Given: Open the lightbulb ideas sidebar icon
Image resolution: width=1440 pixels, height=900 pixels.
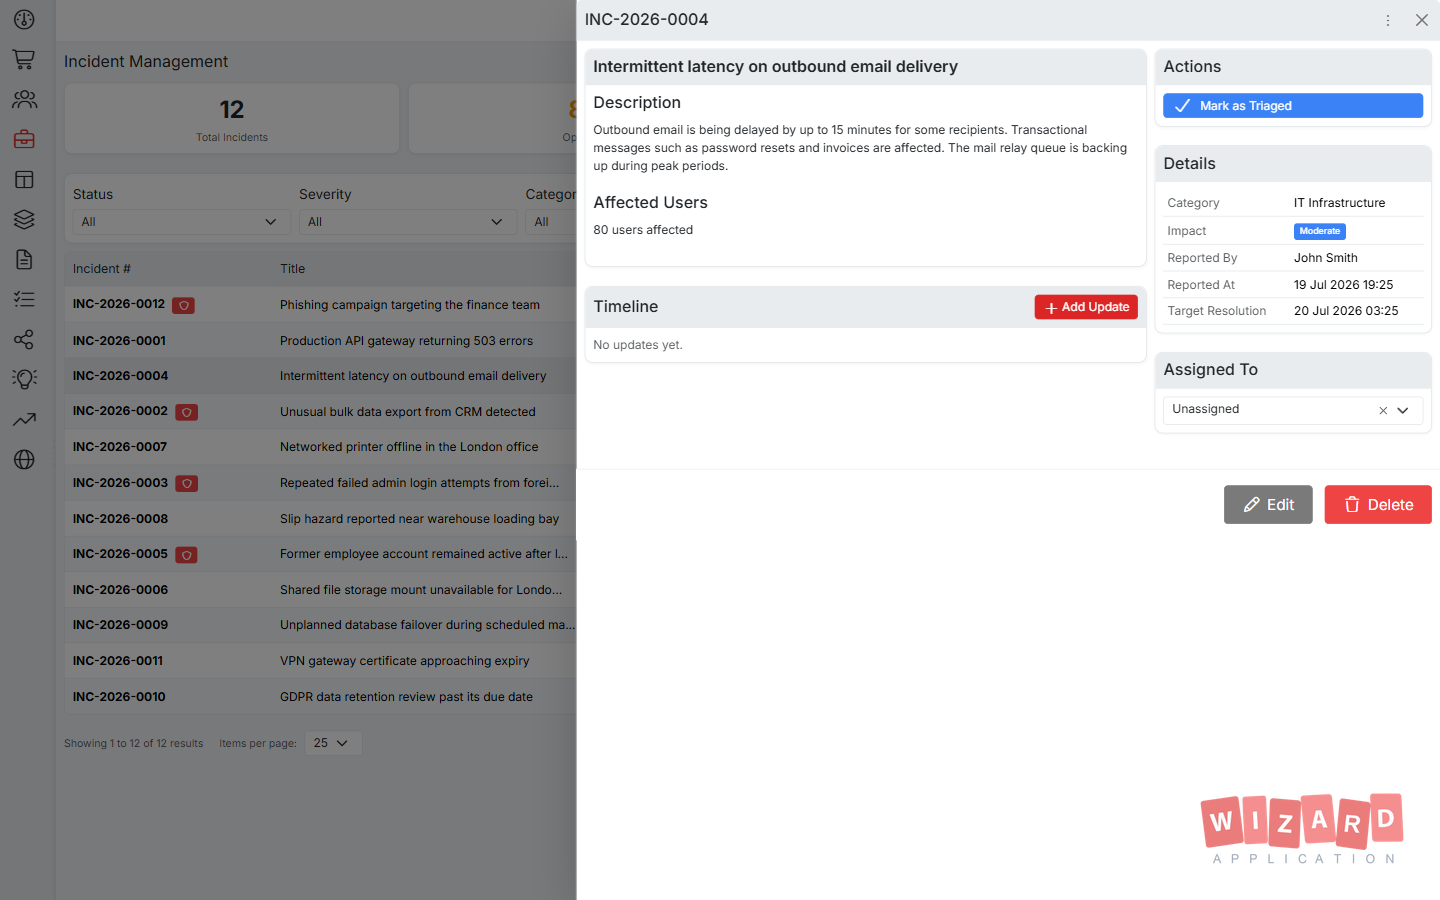Looking at the screenshot, I should pyautogui.click(x=24, y=379).
